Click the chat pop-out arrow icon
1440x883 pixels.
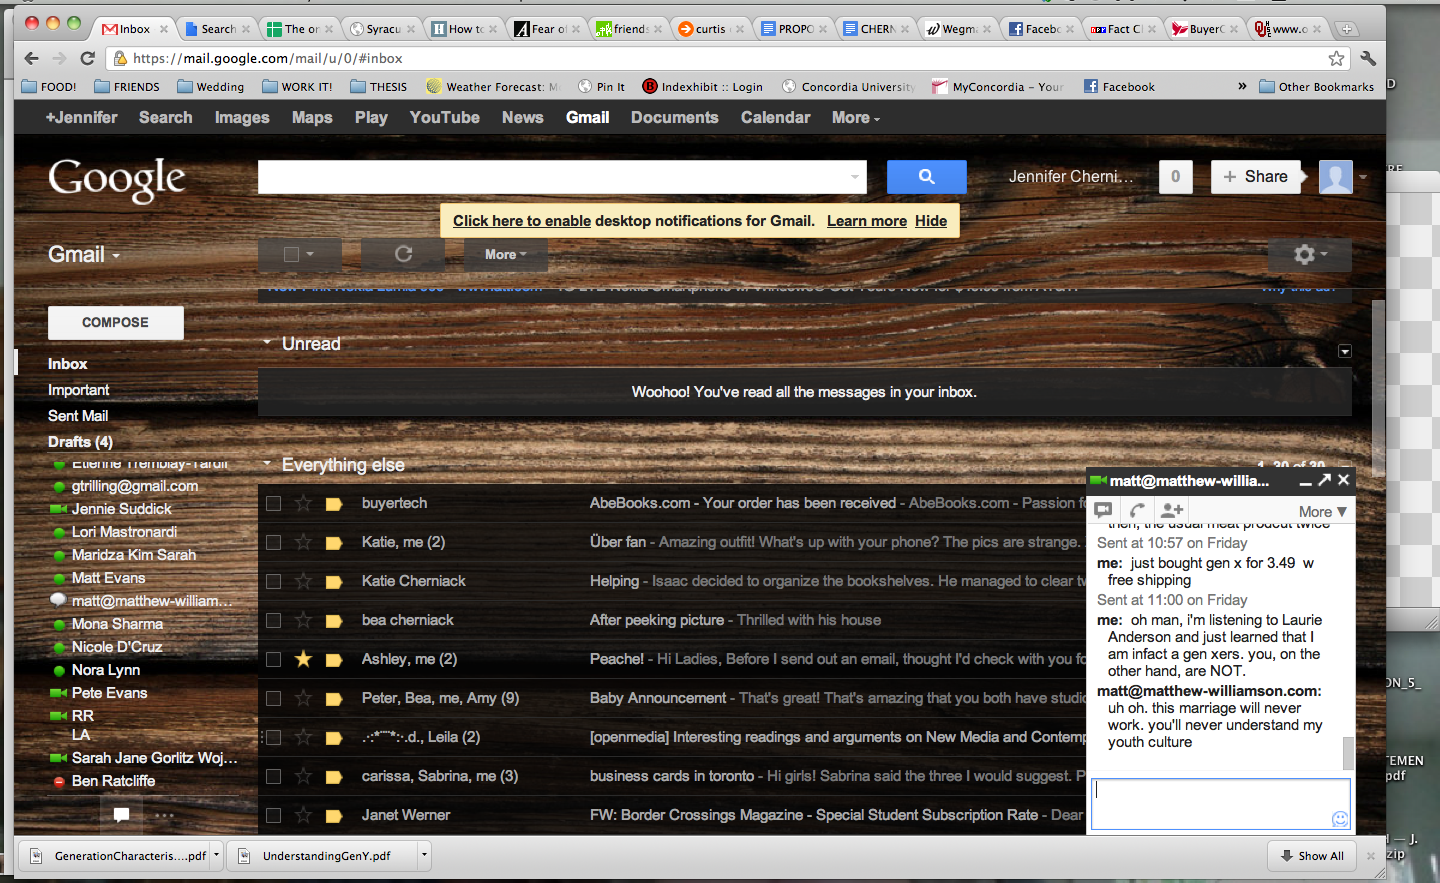(x=1324, y=480)
